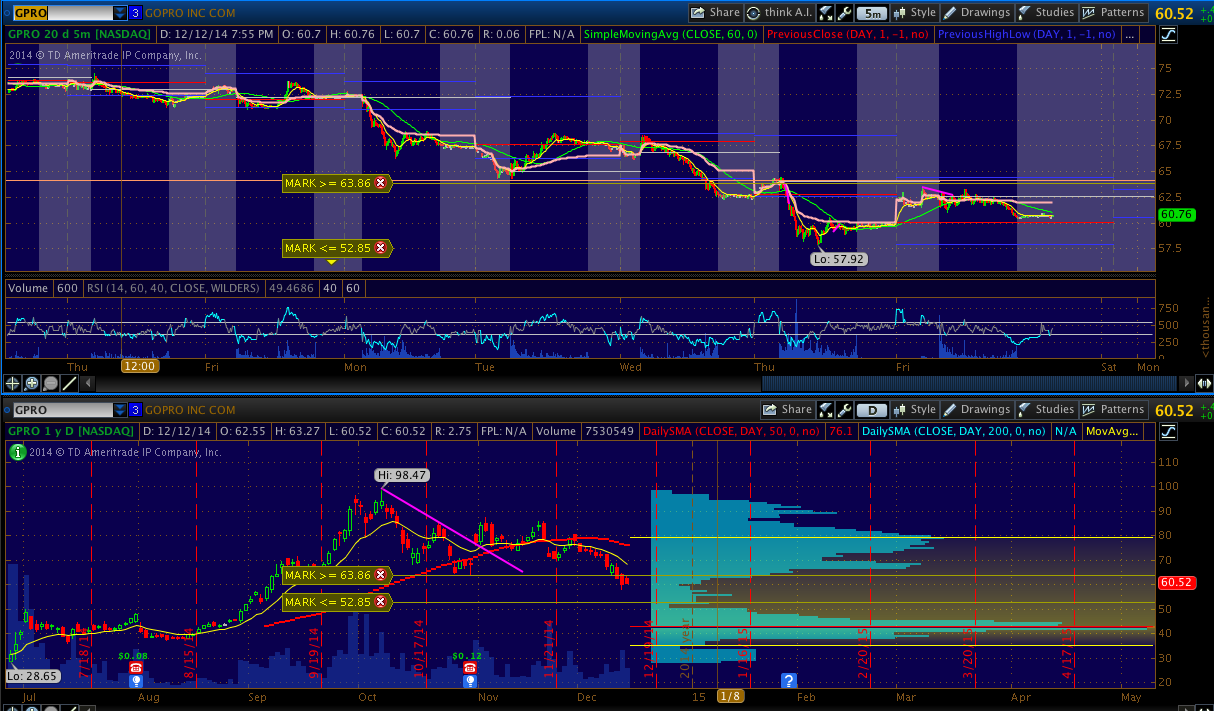Screen dimensions: 1214x711
Task: Click the pan crosshair tool icon
Action: click(13, 383)
